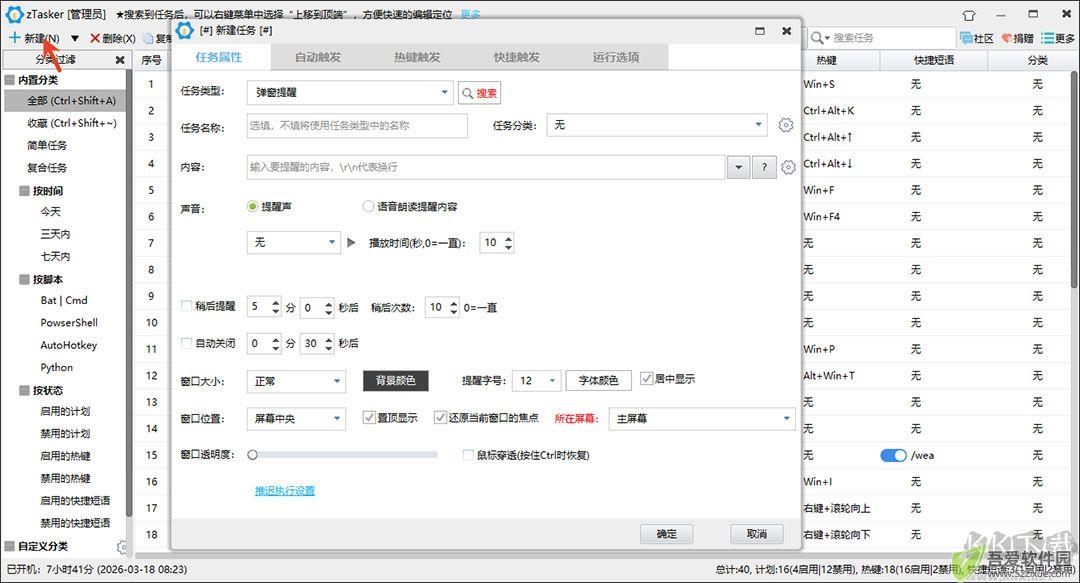
Task: Select 收藏 category in sidebar
Action: [x=72, y=123]
